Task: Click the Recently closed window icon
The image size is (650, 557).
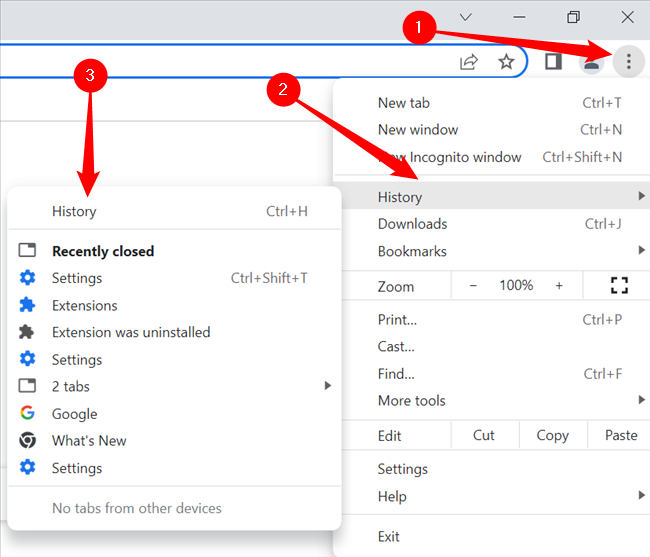Action: click(x=27, y=250)
